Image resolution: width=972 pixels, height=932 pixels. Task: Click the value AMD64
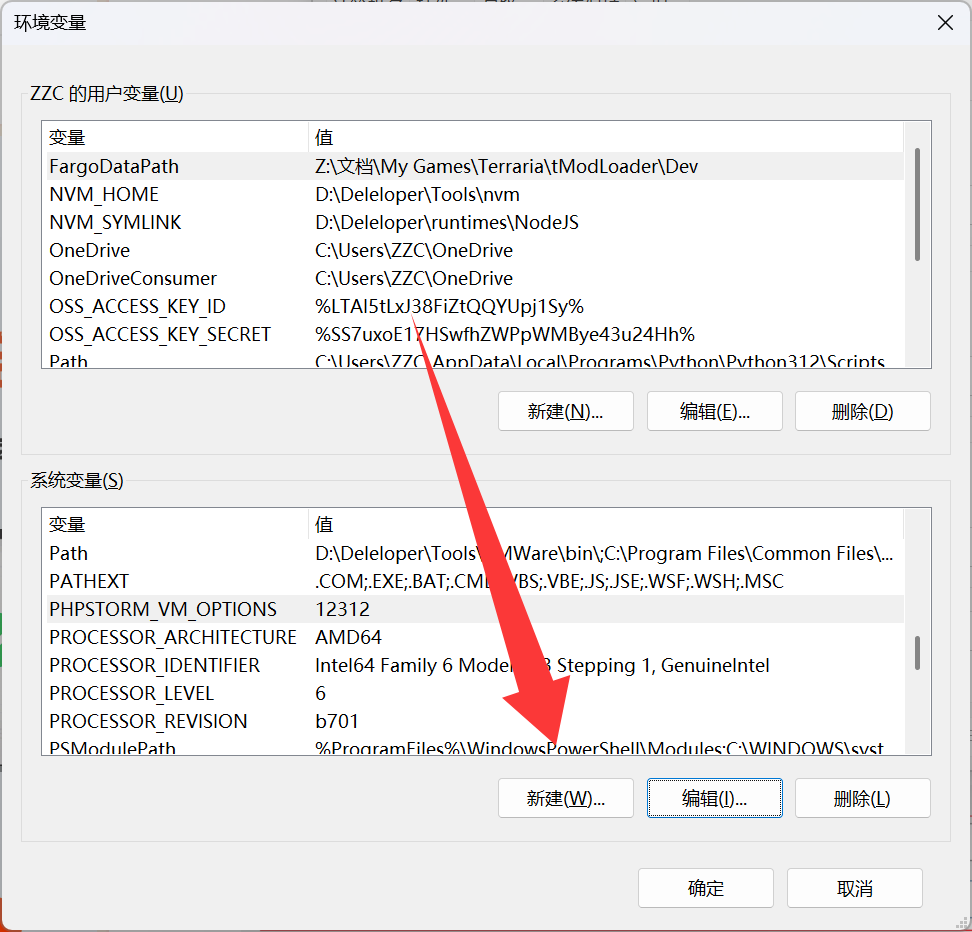(x=348, y=637)
